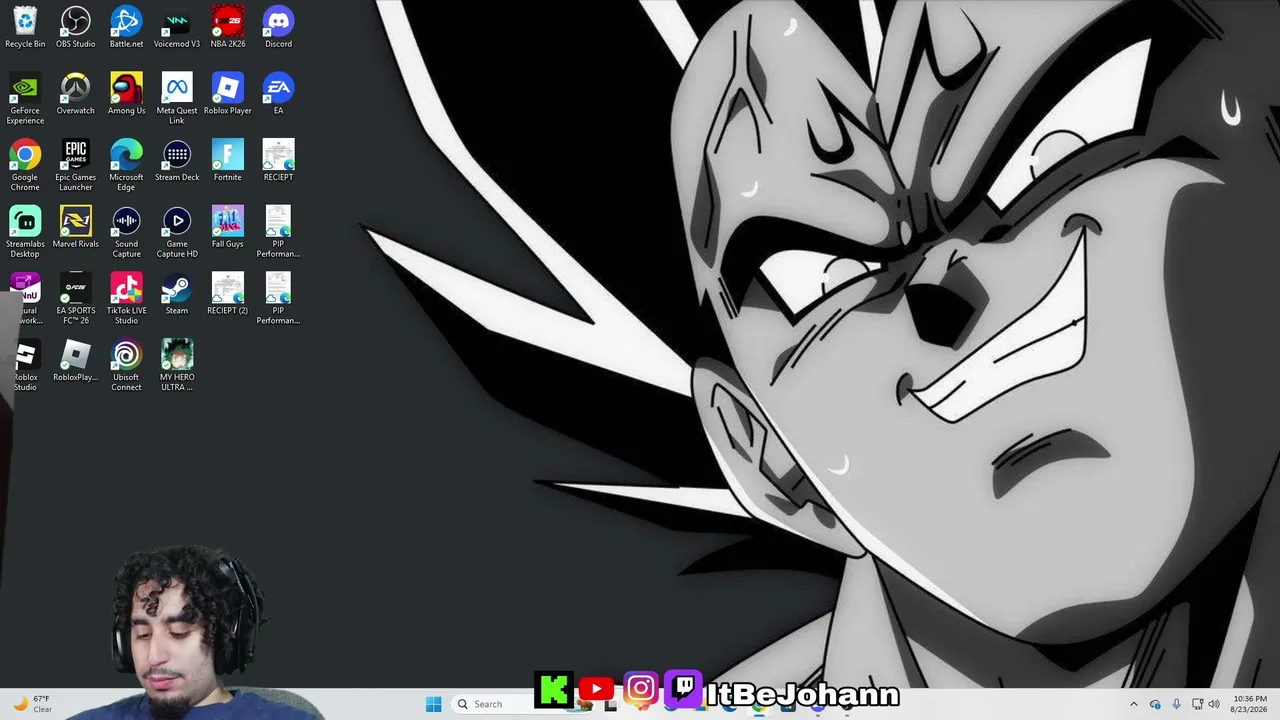Select the MY HERO ULTRA game icon
This screenshot has width=1280, height=720.
point(177,365)
